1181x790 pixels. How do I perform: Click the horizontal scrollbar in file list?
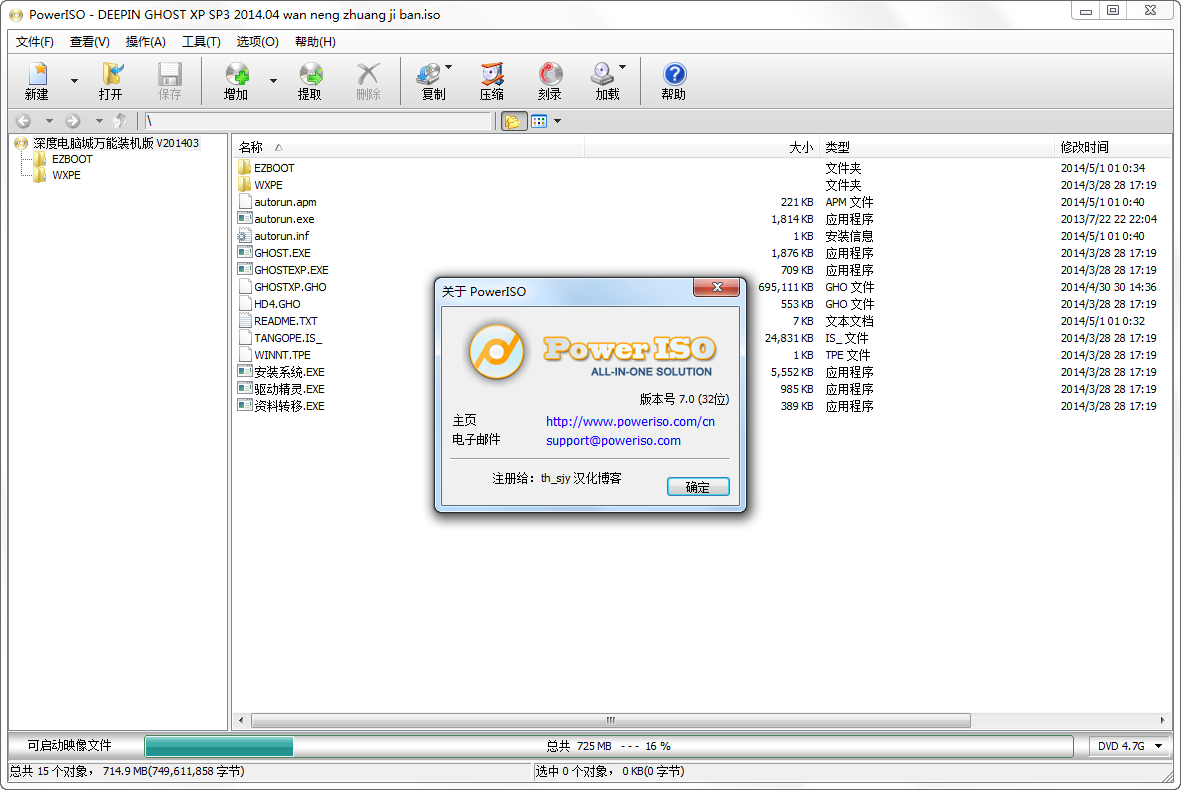610,720
